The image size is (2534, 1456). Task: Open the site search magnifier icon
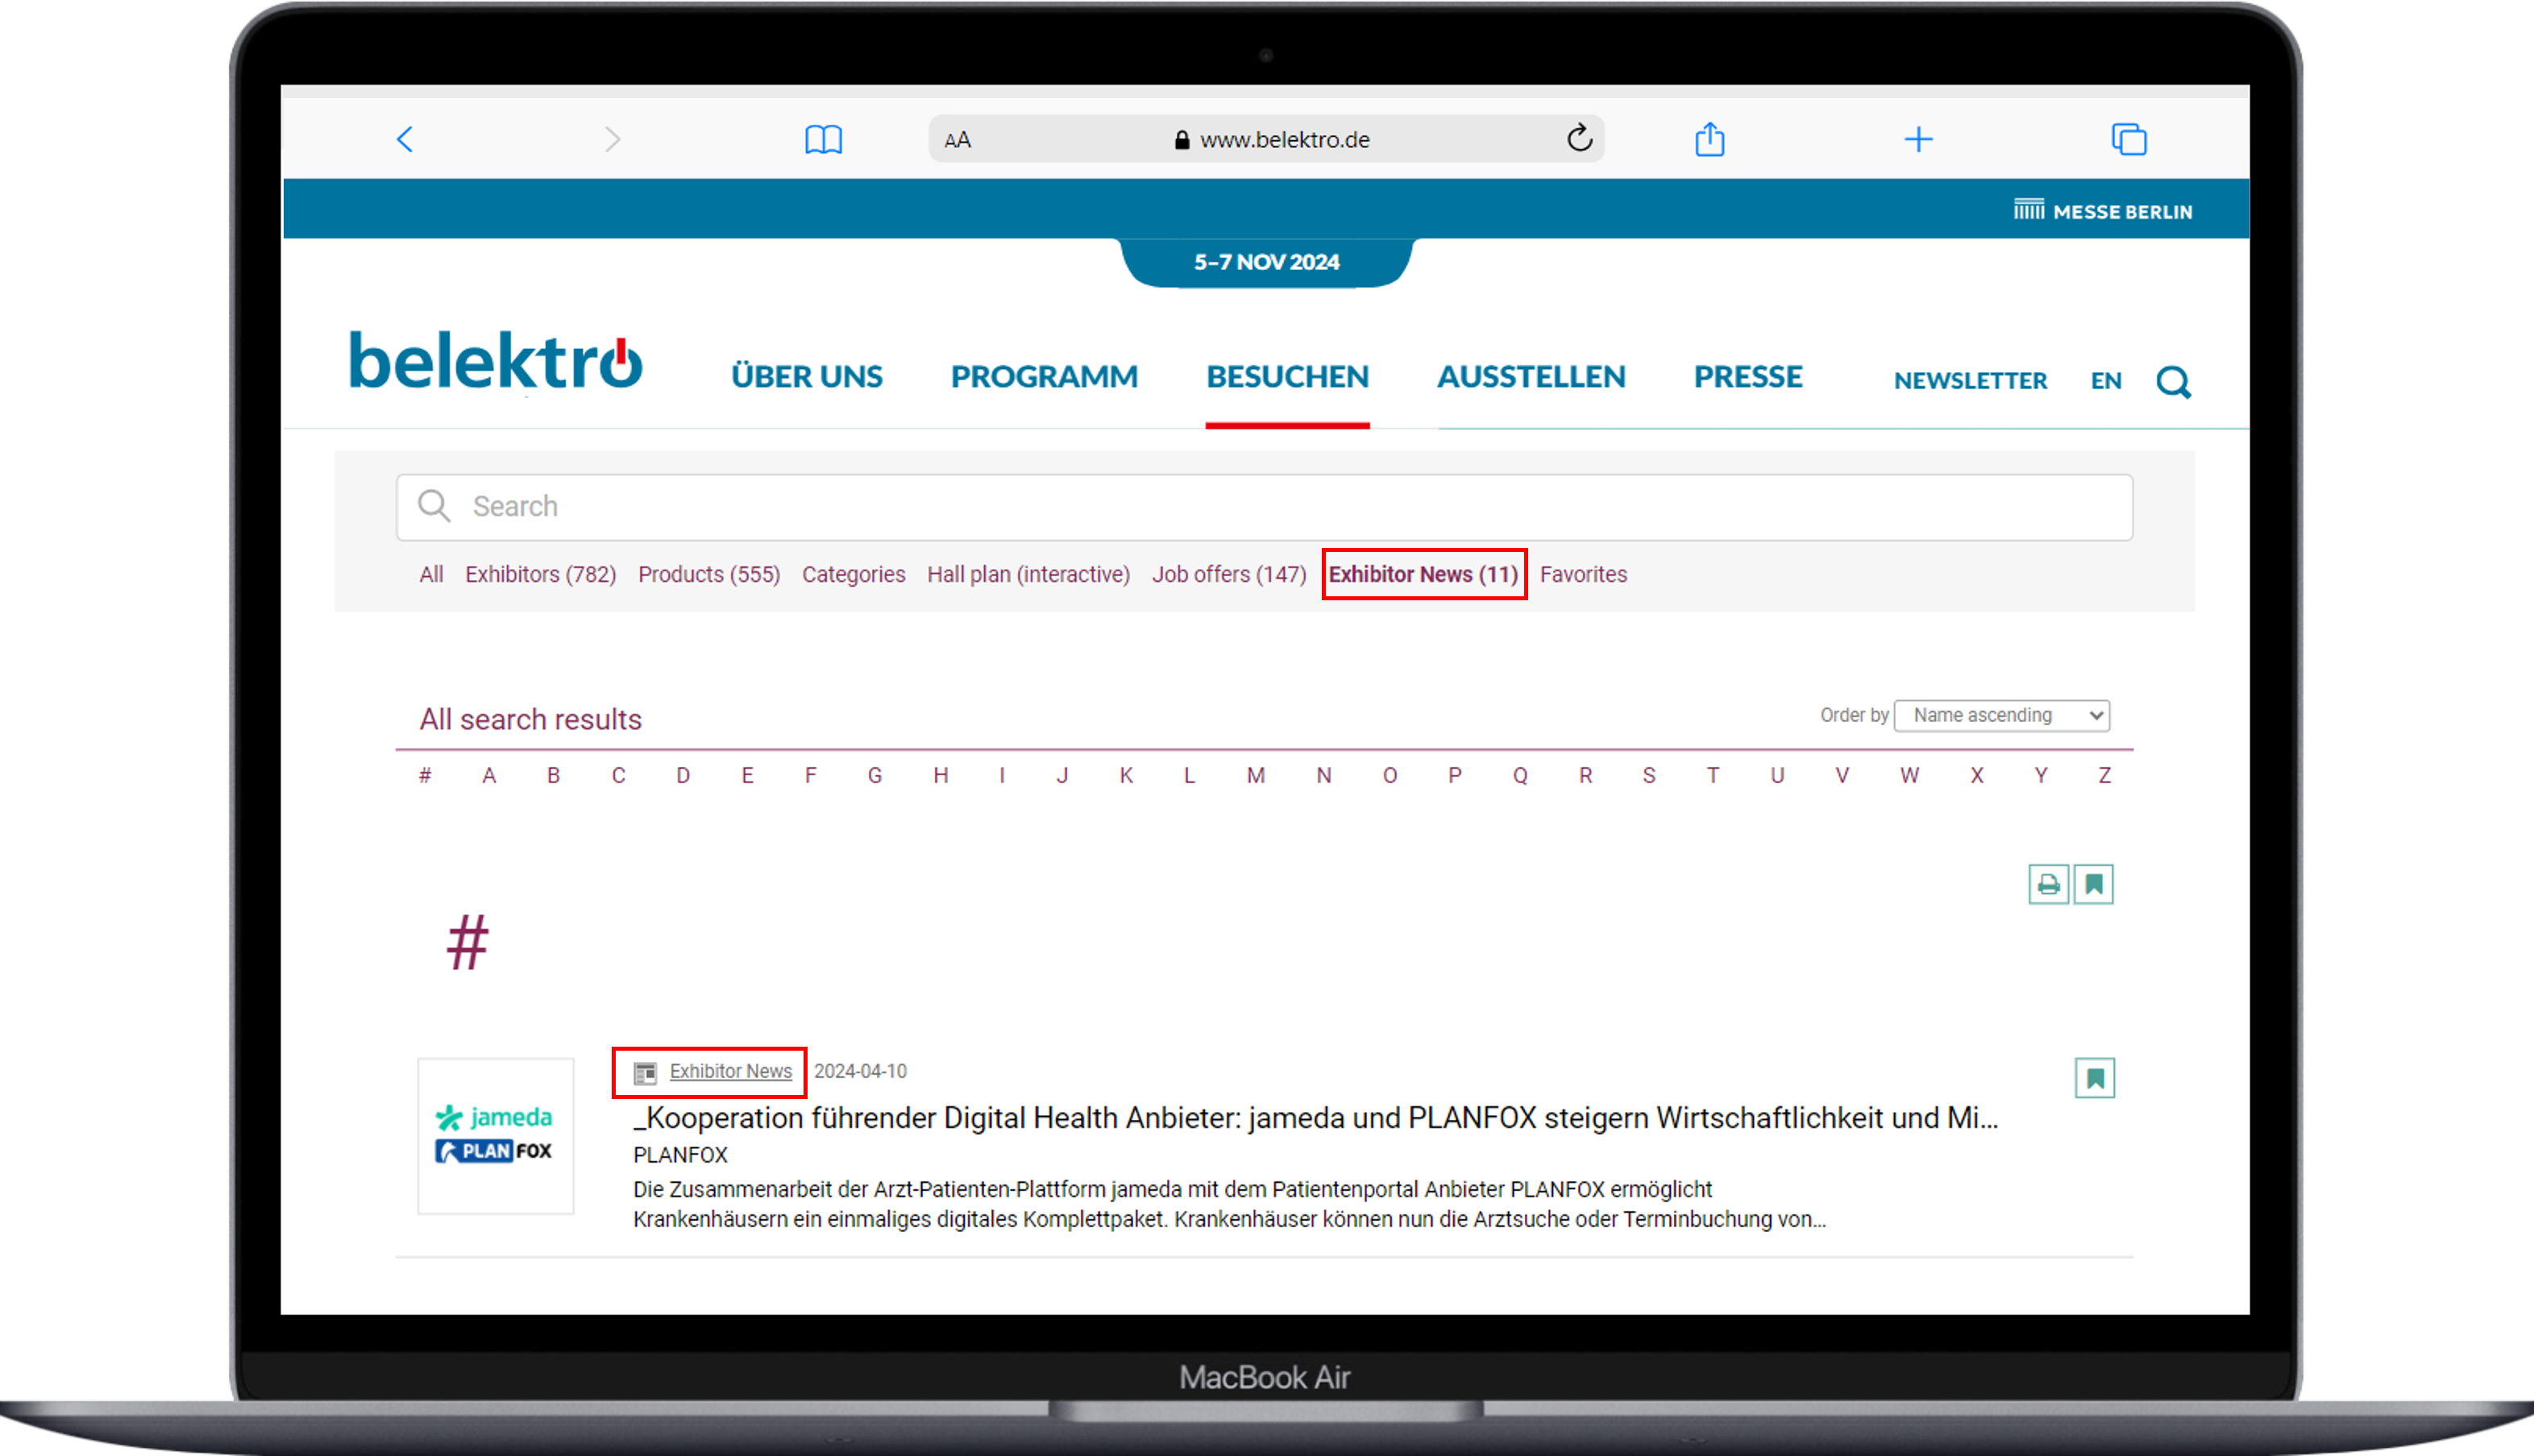(x=2172, y=381)
